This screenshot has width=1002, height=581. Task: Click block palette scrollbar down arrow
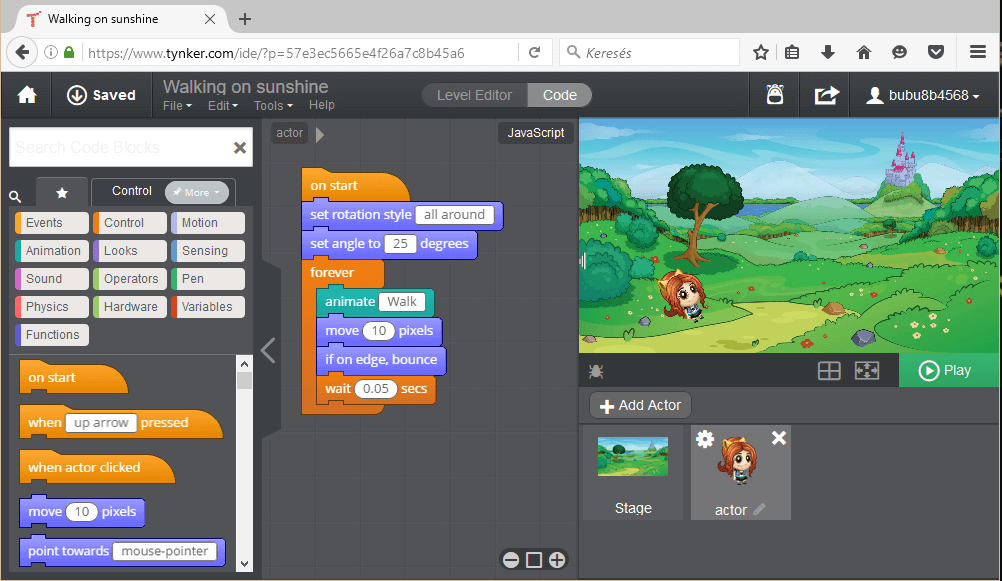(244, 564)
